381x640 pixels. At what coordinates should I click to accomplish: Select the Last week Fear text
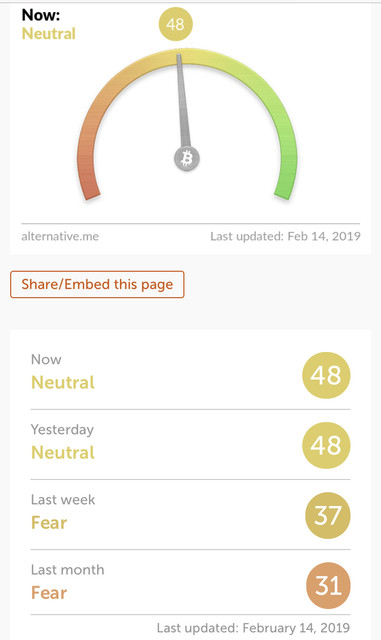coord(49,523)
